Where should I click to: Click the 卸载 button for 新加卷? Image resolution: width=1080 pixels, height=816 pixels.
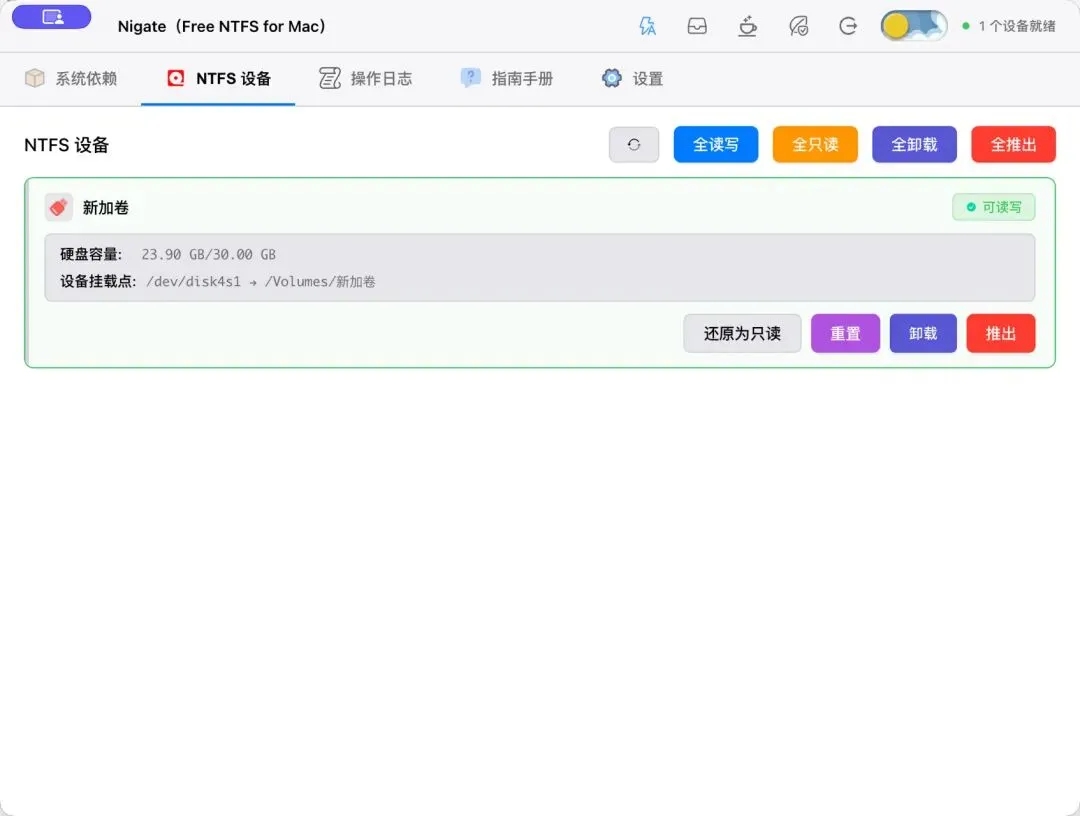[923, 333]
